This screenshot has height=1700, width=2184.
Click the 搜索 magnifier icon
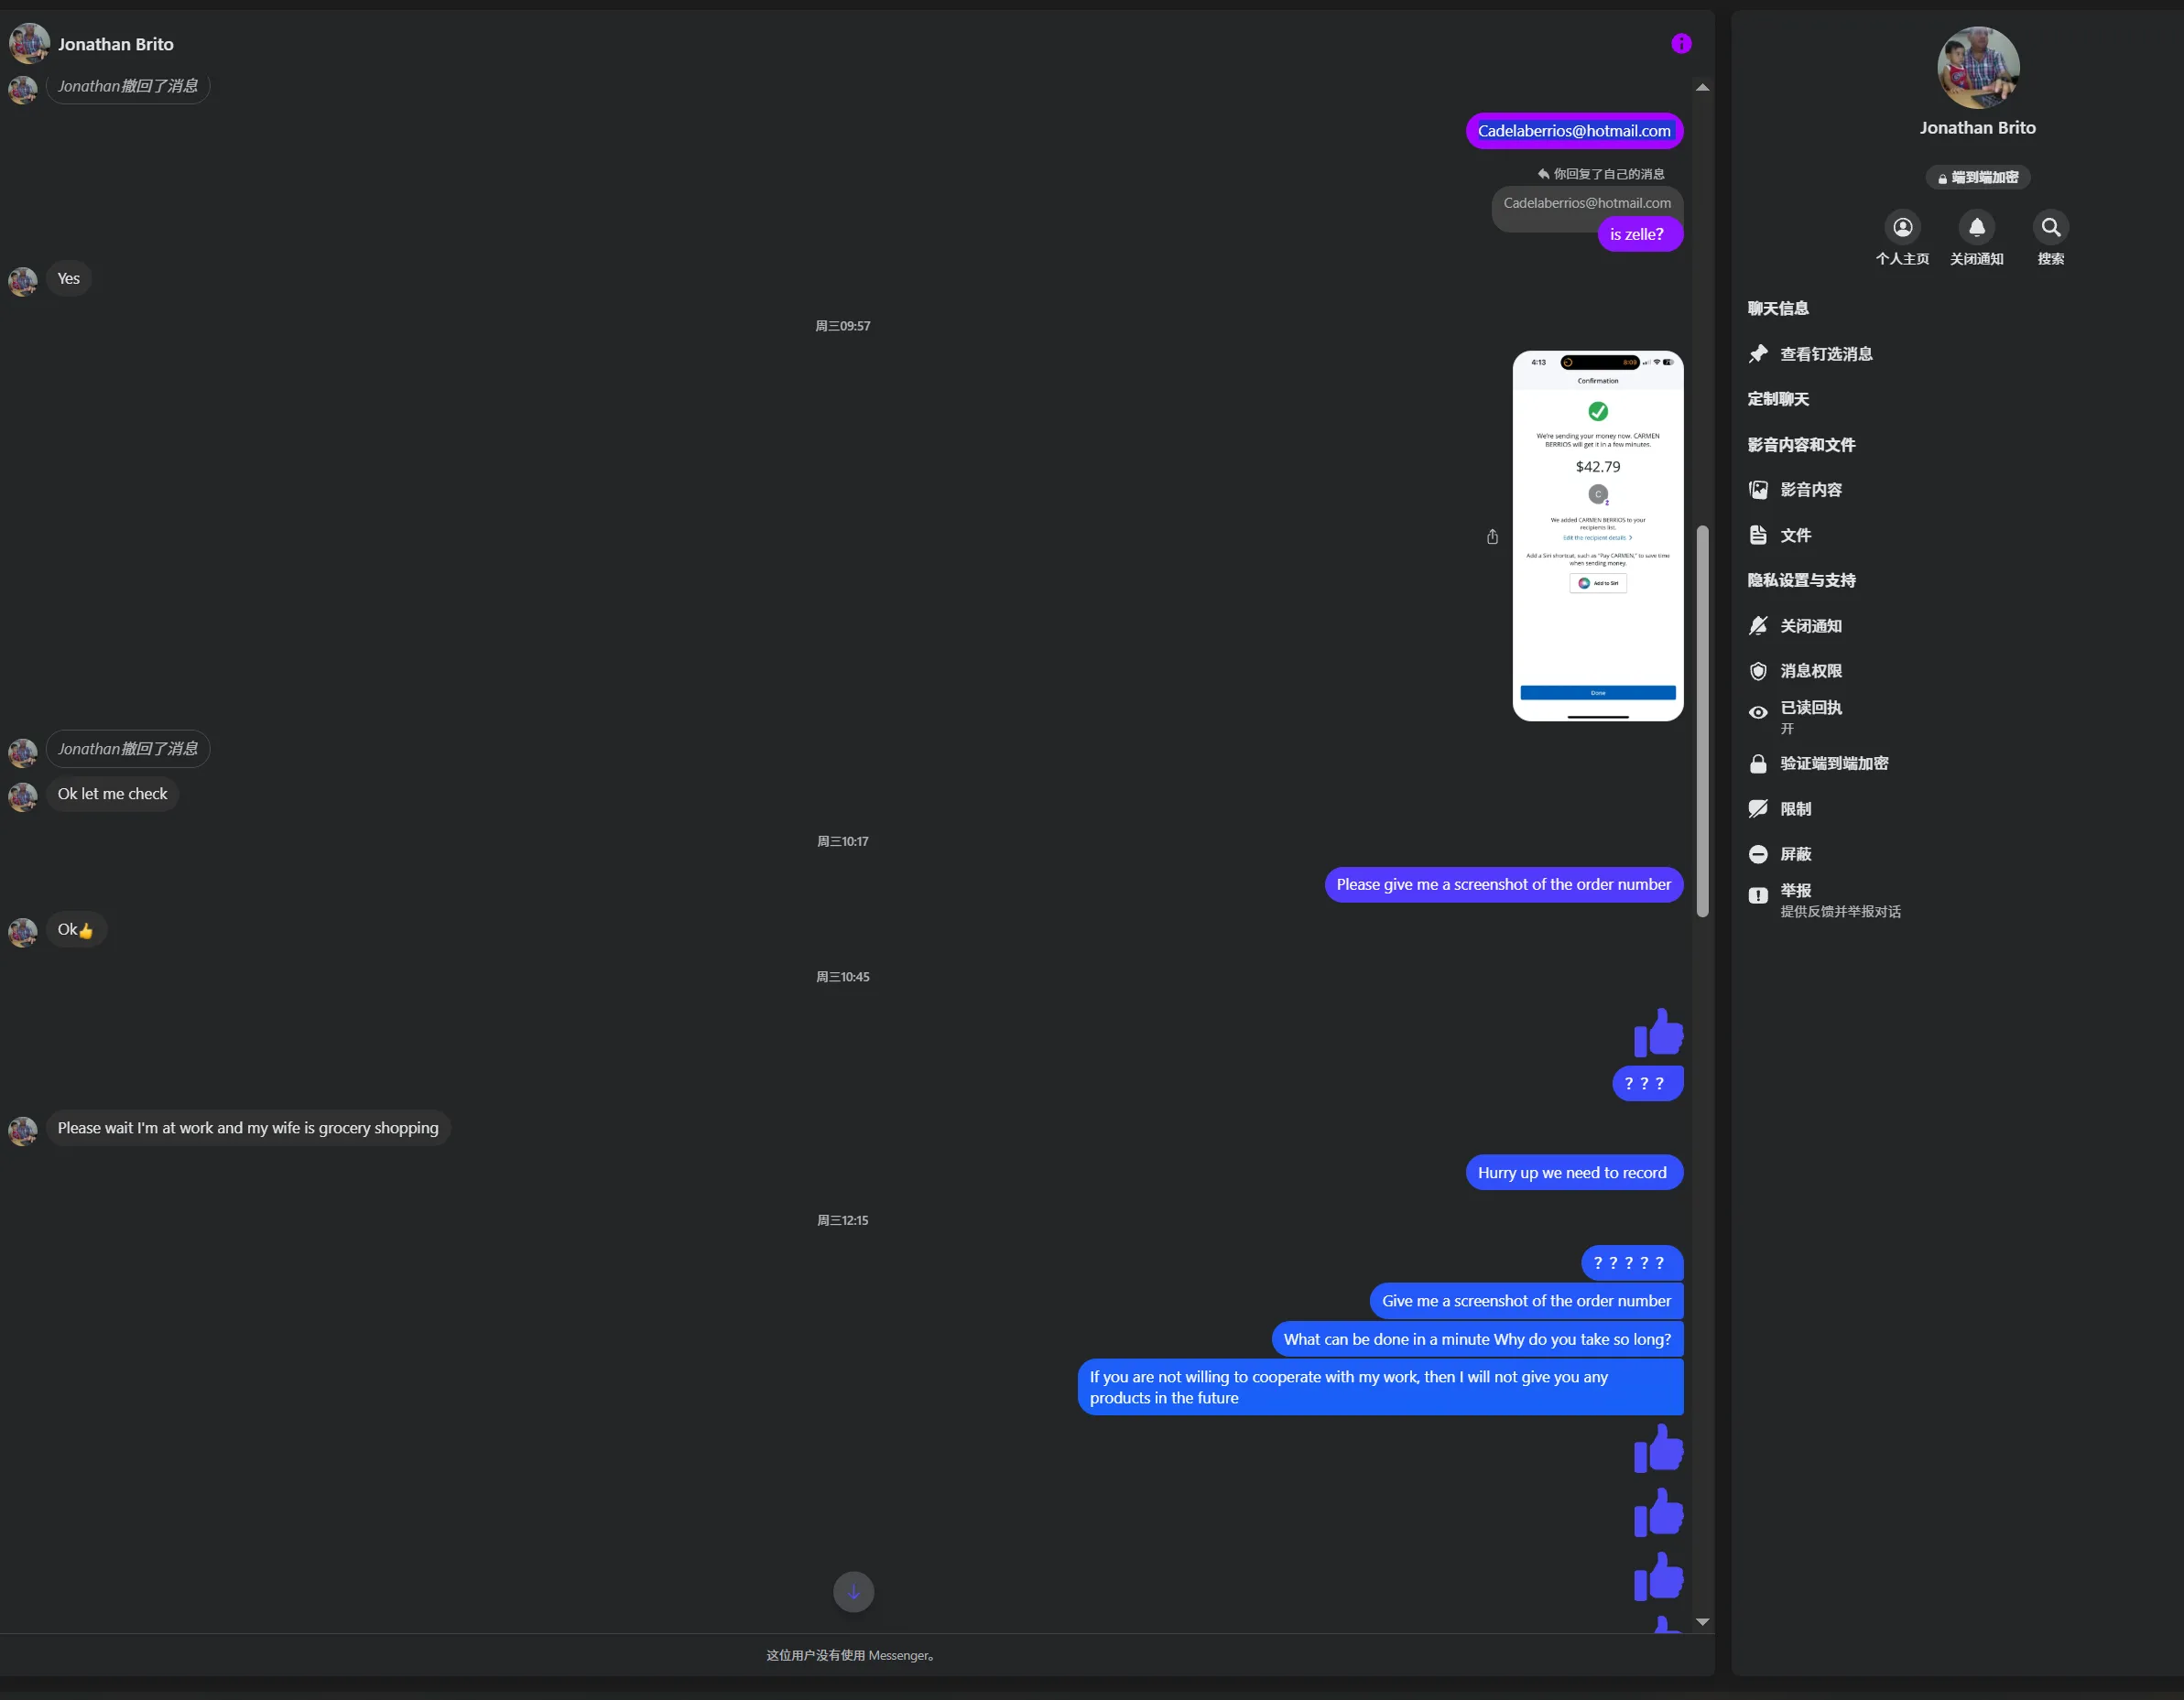2050,228
